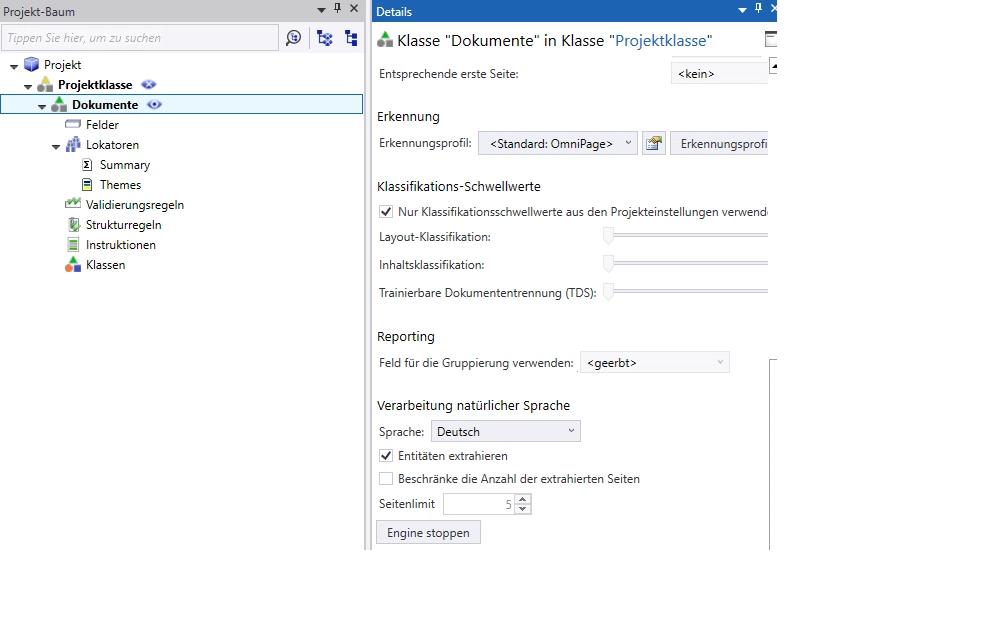
Task: Select the Strukturregeln icon in tree
Action: coord(72,225)
